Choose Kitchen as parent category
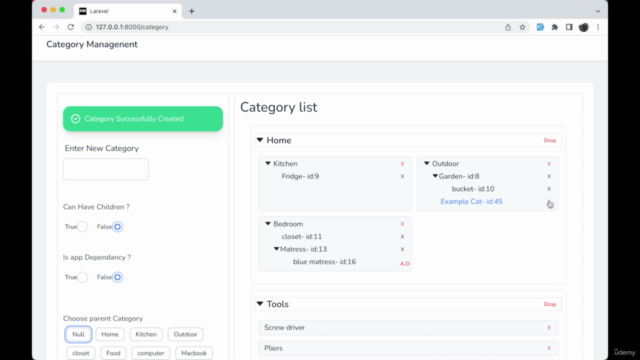 pyautogui.click(x=146, y=334)
